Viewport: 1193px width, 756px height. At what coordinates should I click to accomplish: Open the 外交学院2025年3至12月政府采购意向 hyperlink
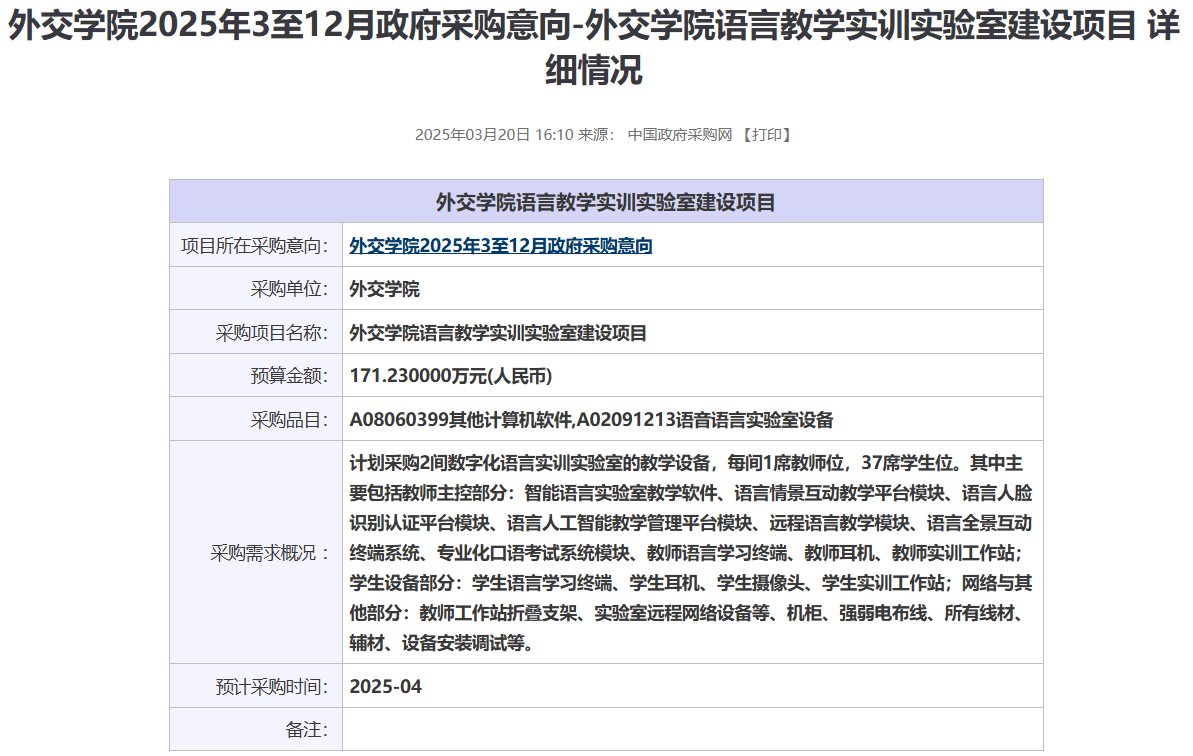pyautogui.click(x=500, y=246)
